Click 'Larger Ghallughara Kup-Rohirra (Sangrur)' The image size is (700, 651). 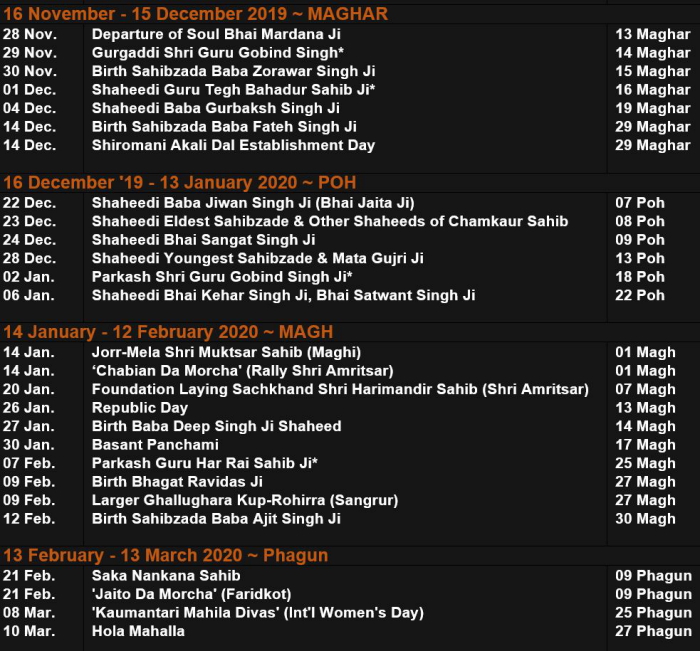pyautogui.click(x=245, y=501)
